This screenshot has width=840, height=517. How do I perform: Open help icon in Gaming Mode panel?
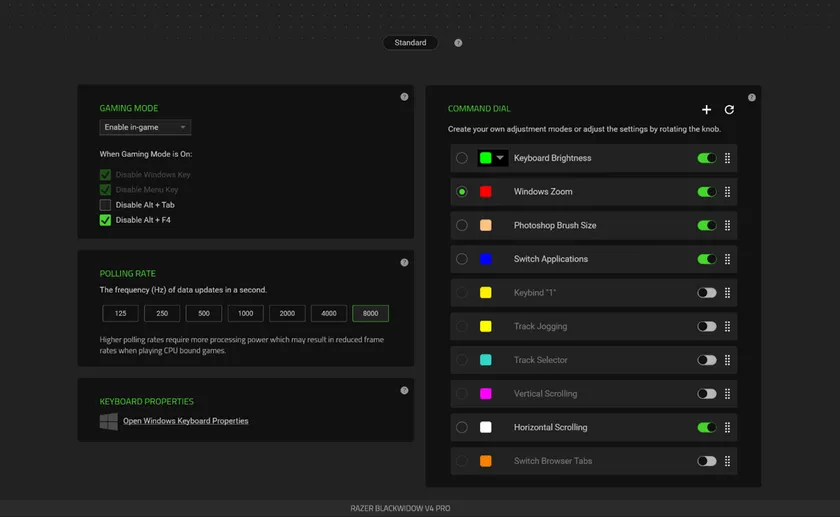pyautogui.click(x=404, y=97)
